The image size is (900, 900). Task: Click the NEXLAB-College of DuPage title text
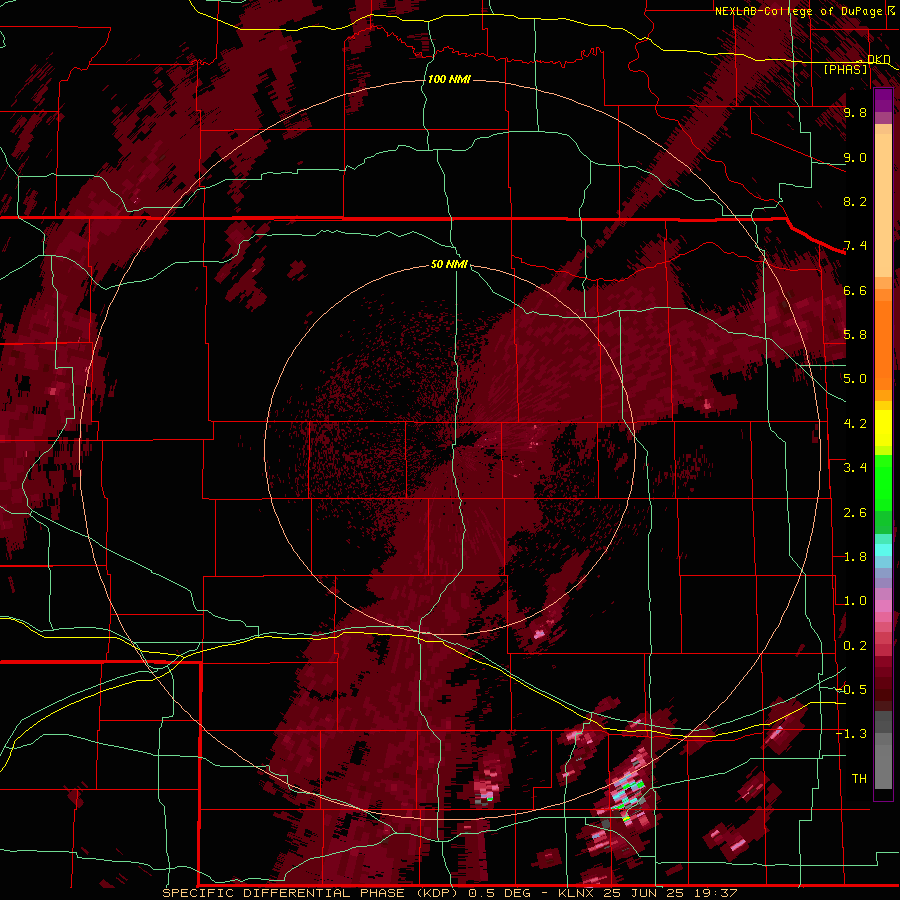(x=806, y=11)
